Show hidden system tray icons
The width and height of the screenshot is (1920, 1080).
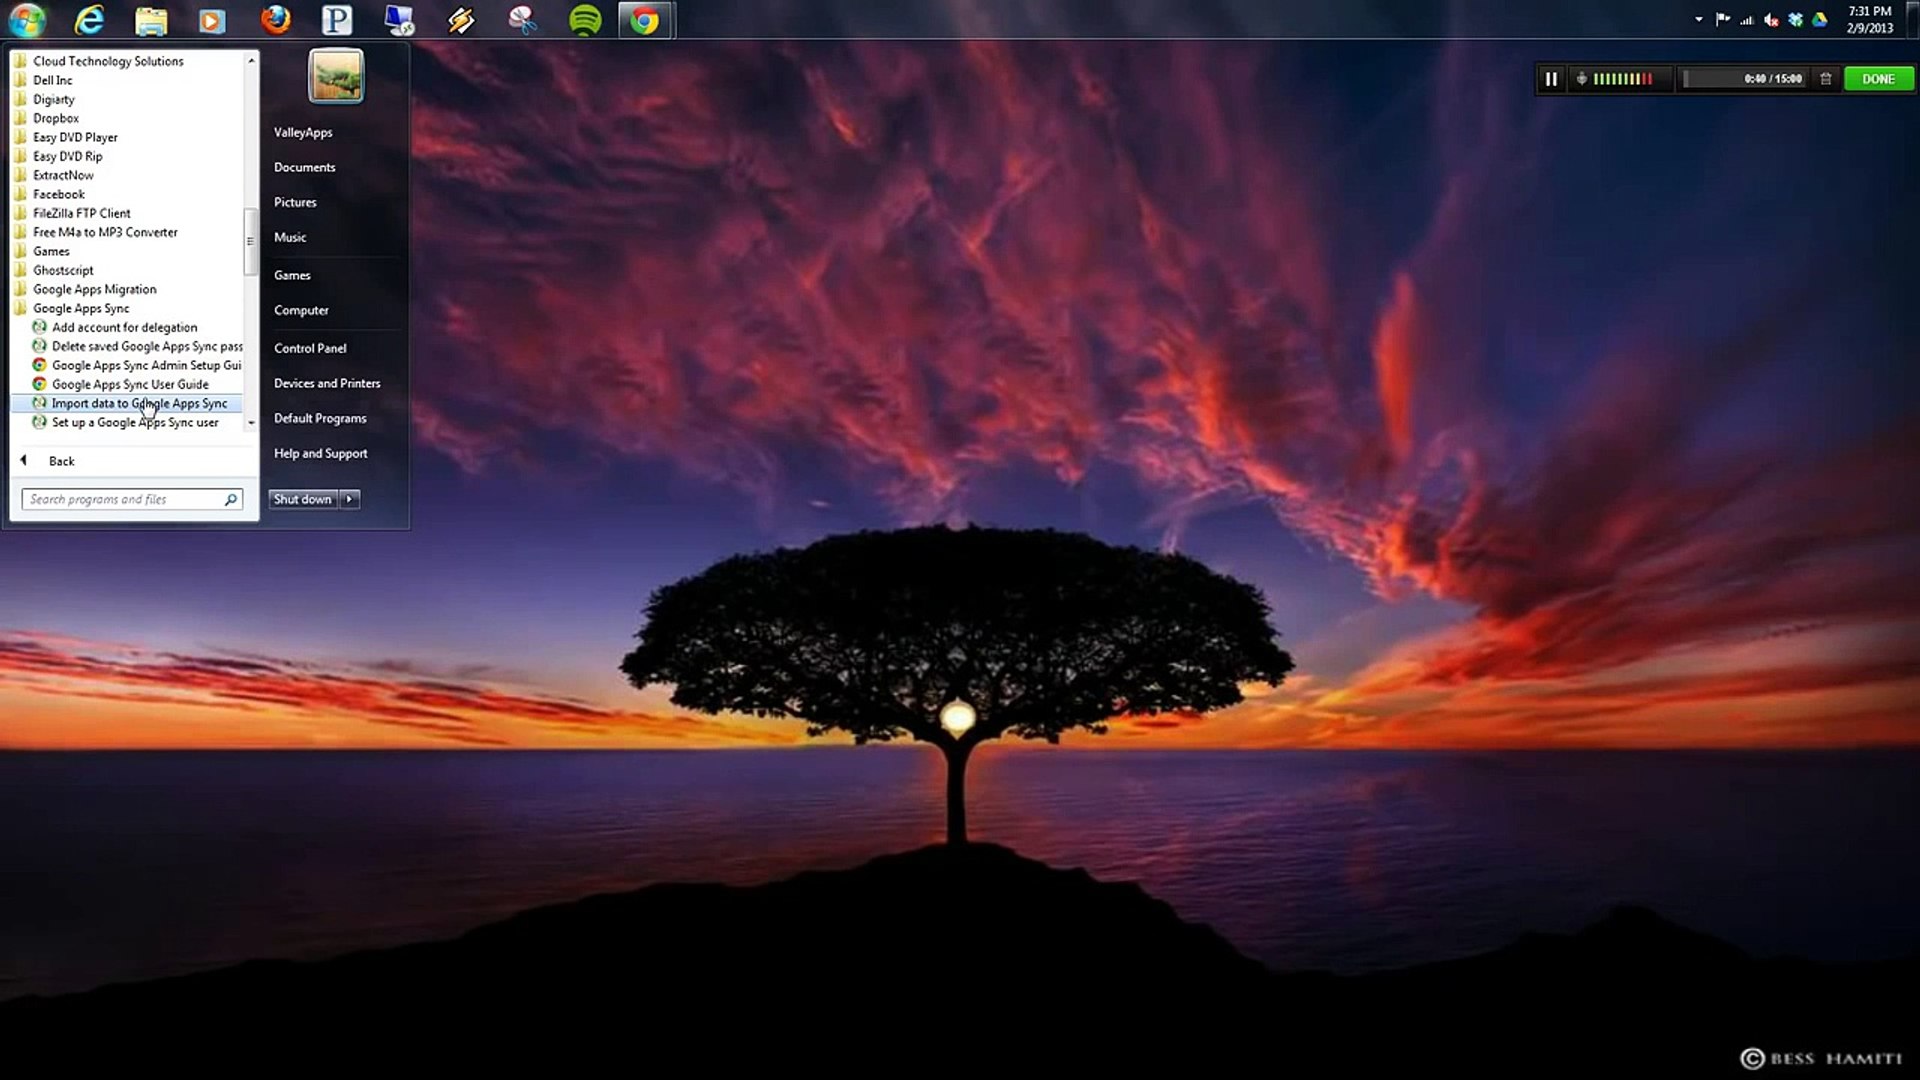click(x=1699, y=20)
